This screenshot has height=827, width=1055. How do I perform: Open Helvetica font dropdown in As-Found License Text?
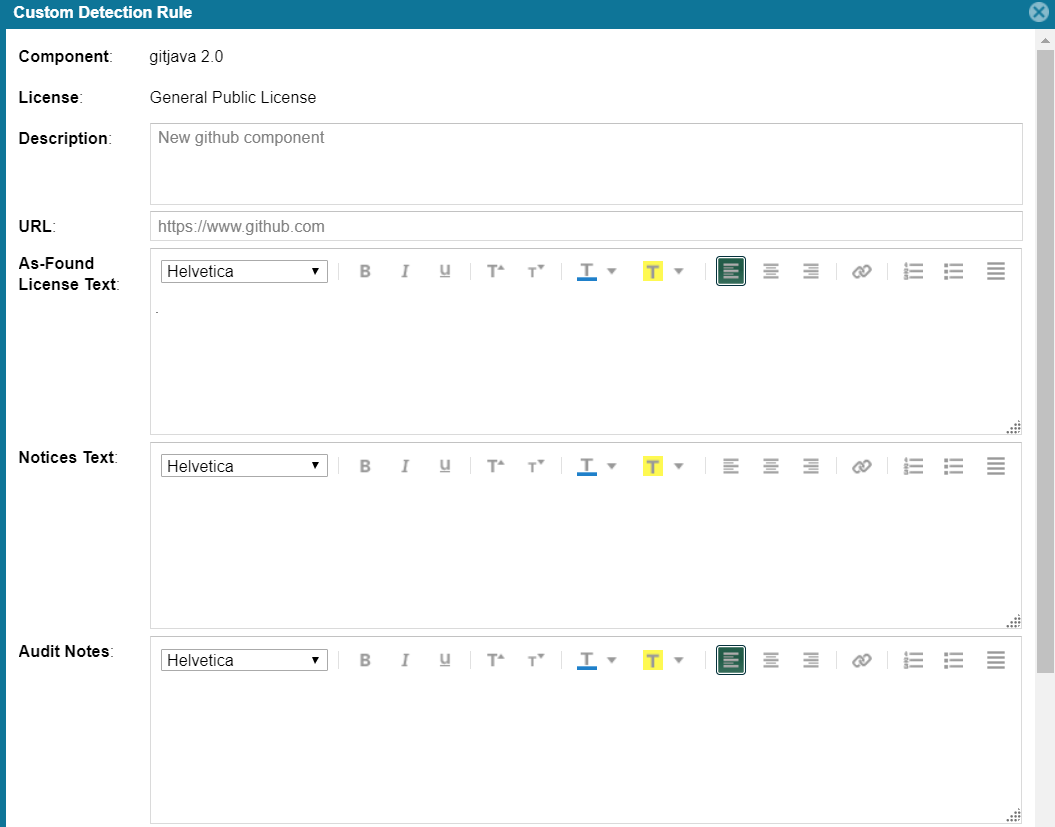(244, 271)
